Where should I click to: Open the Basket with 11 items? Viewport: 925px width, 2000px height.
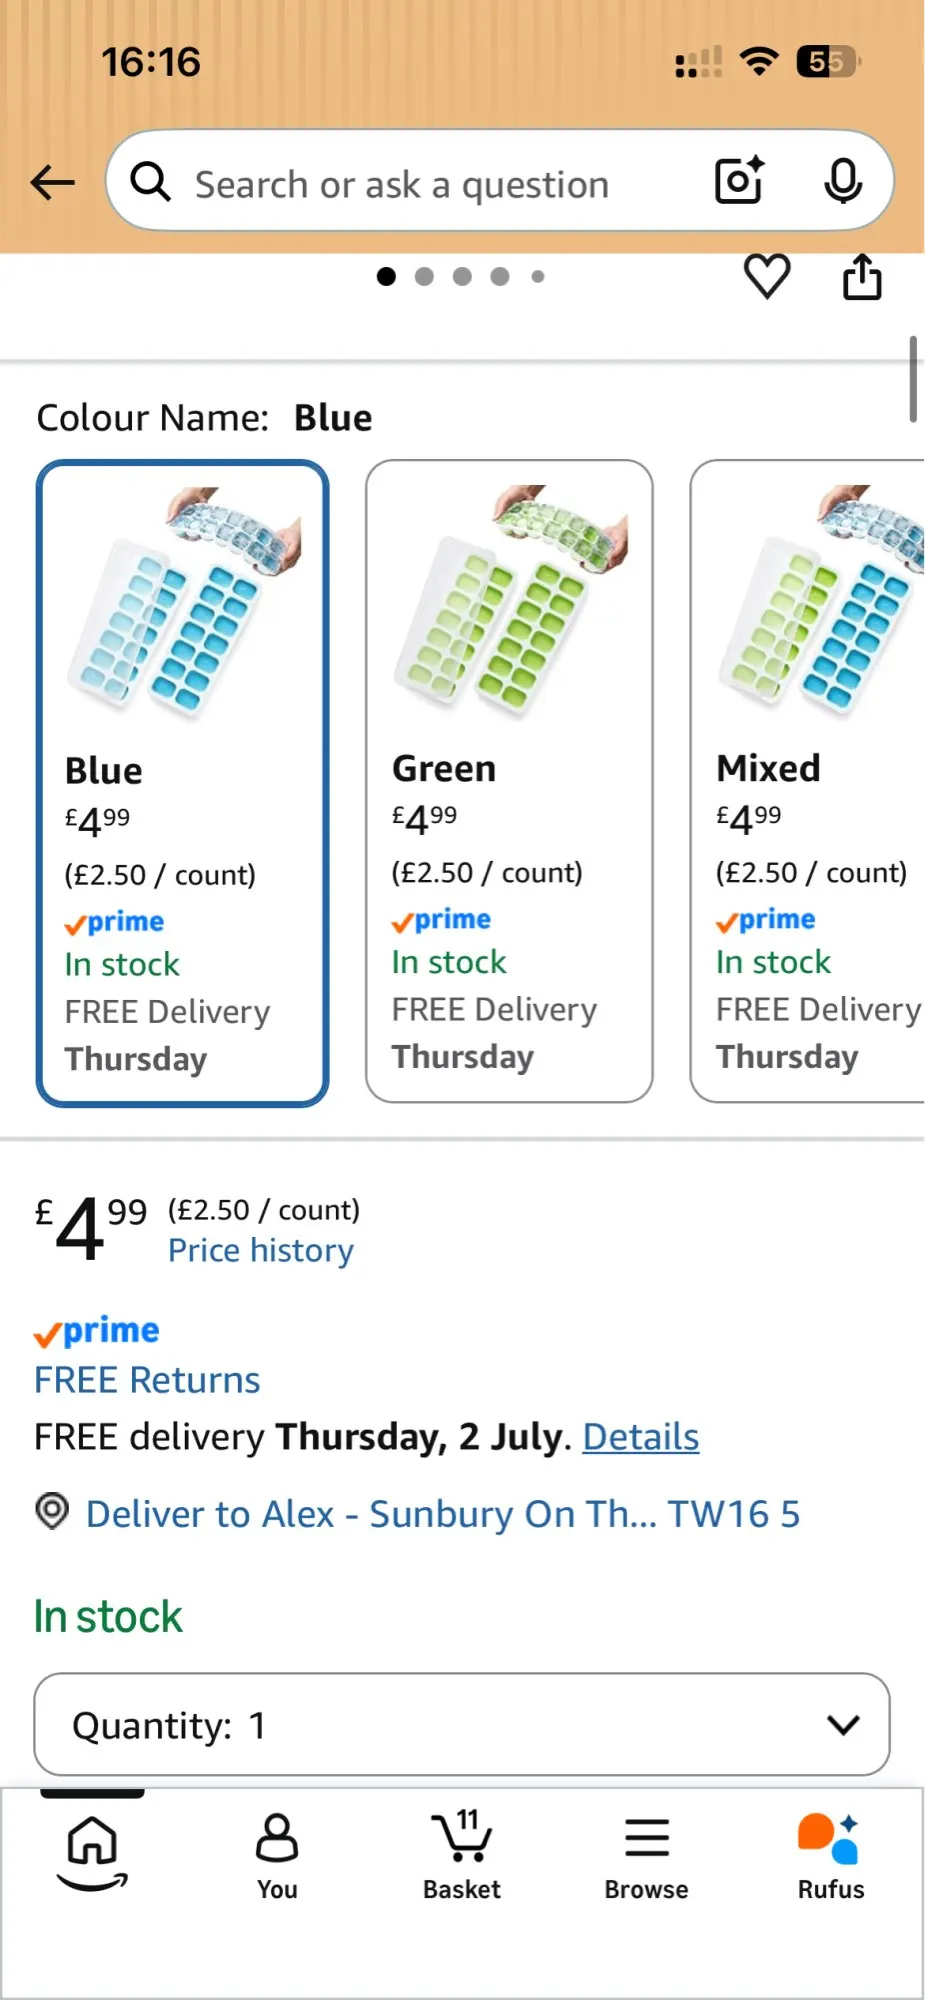point(461,1857)
